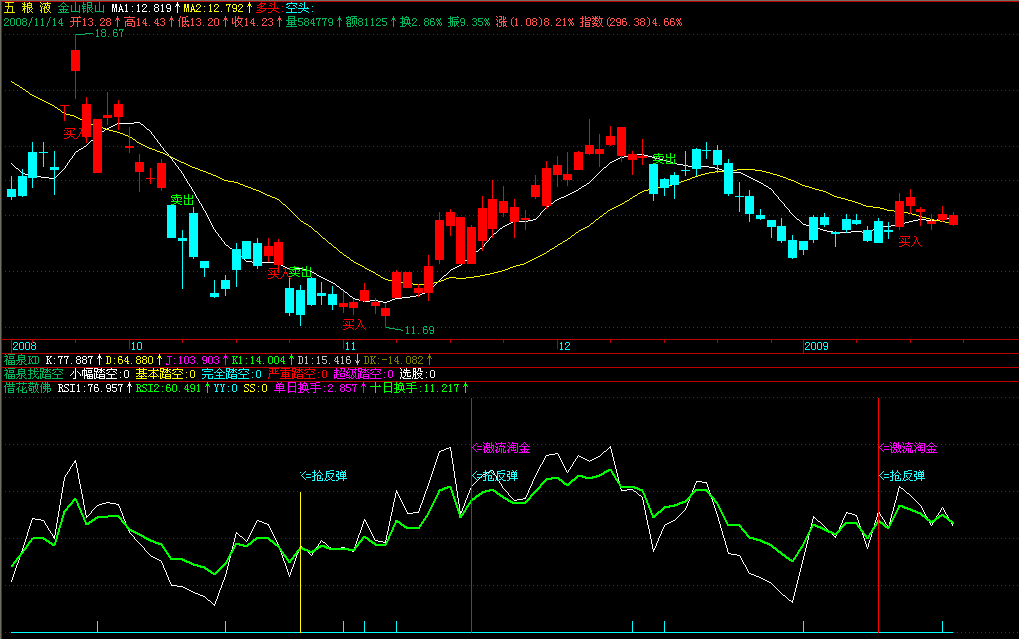The image size is (1019, 639).
Task: Select the 金山银山 indicator name
Action: (81, 8)
